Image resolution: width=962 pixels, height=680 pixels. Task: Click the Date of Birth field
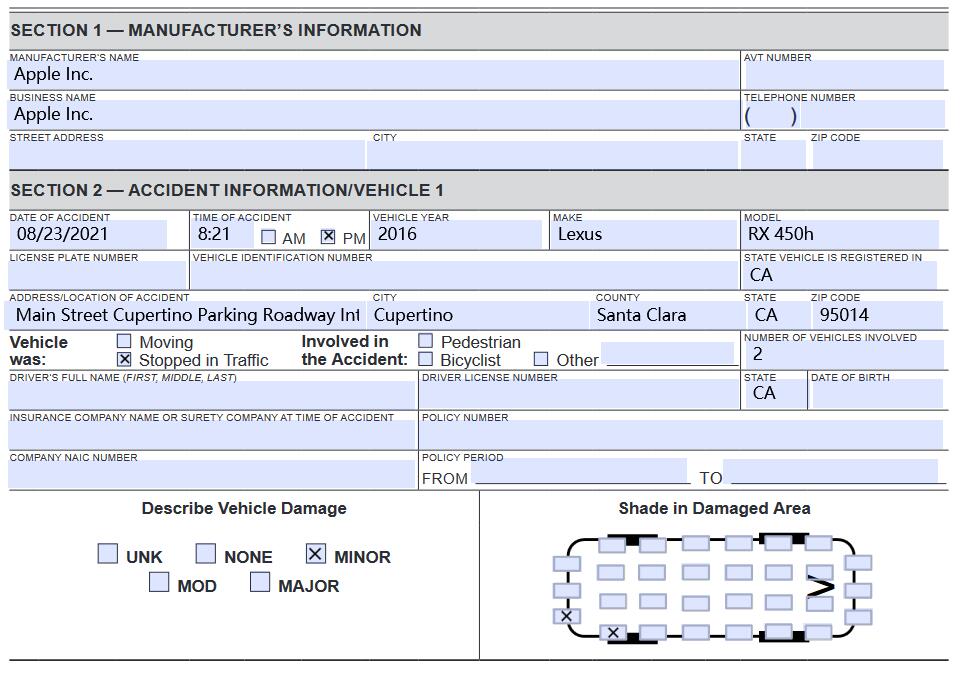pyautogui.click(x=877, y=395)
